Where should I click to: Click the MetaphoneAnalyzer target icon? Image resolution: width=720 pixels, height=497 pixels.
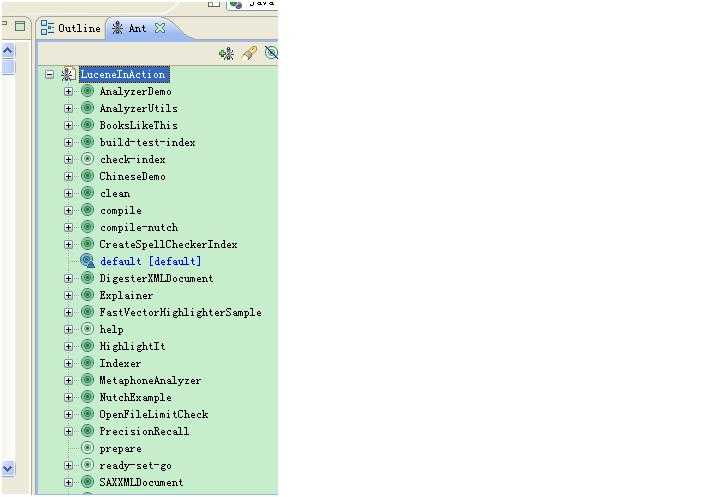tap(87, 380)
